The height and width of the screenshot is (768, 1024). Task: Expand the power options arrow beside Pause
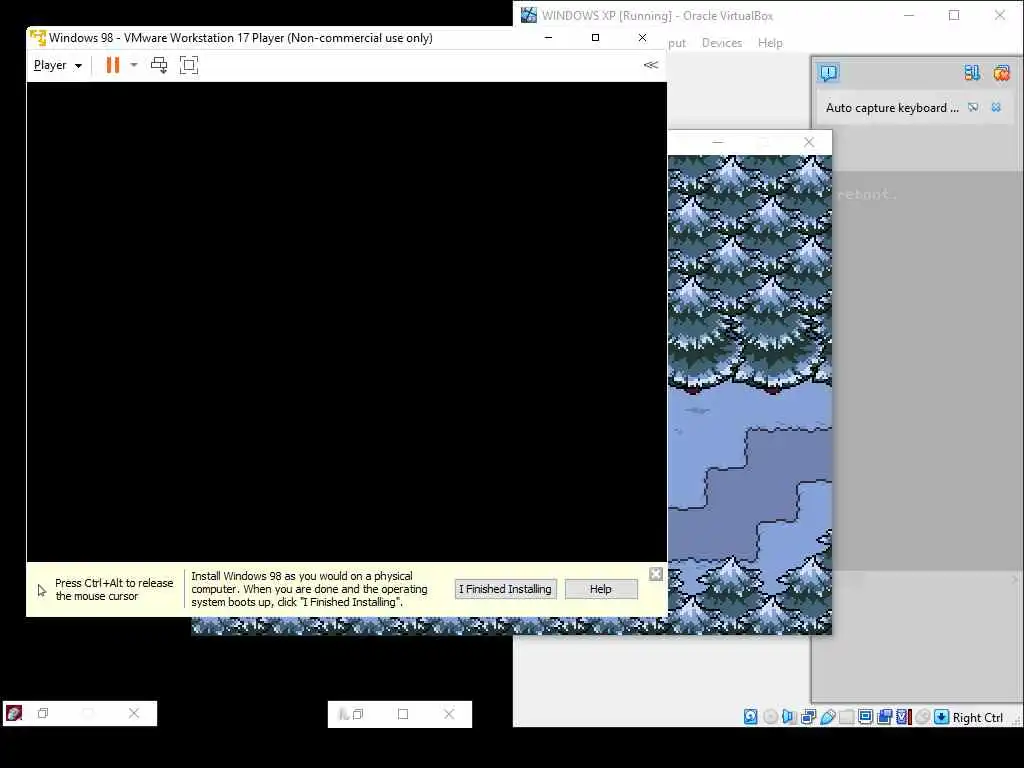pyautogui.click(x=134, y=65)
